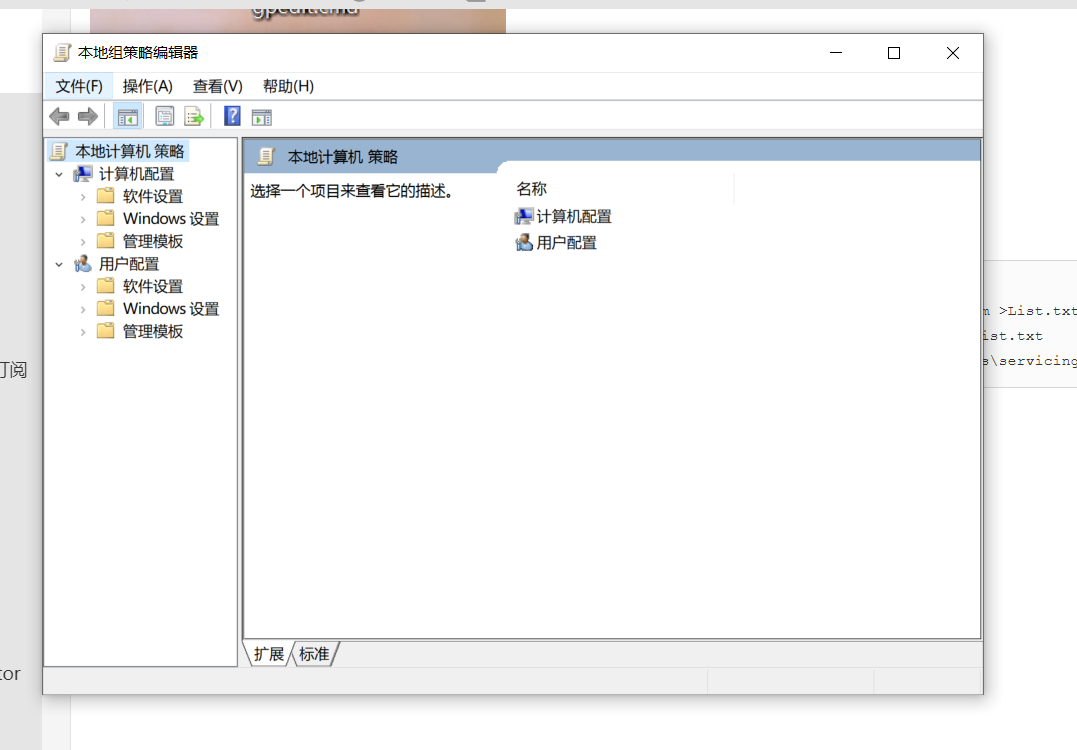
Task: Click the Back arrow toolbar icon
Action: [60, 117]
